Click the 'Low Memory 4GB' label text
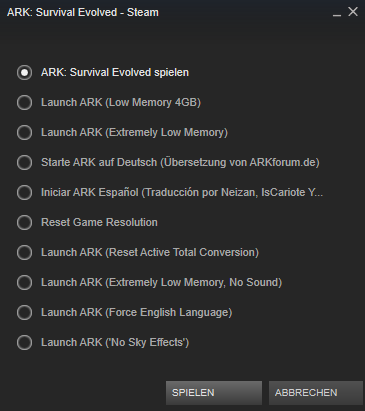365x411 pixels. [x=153, y=103]
